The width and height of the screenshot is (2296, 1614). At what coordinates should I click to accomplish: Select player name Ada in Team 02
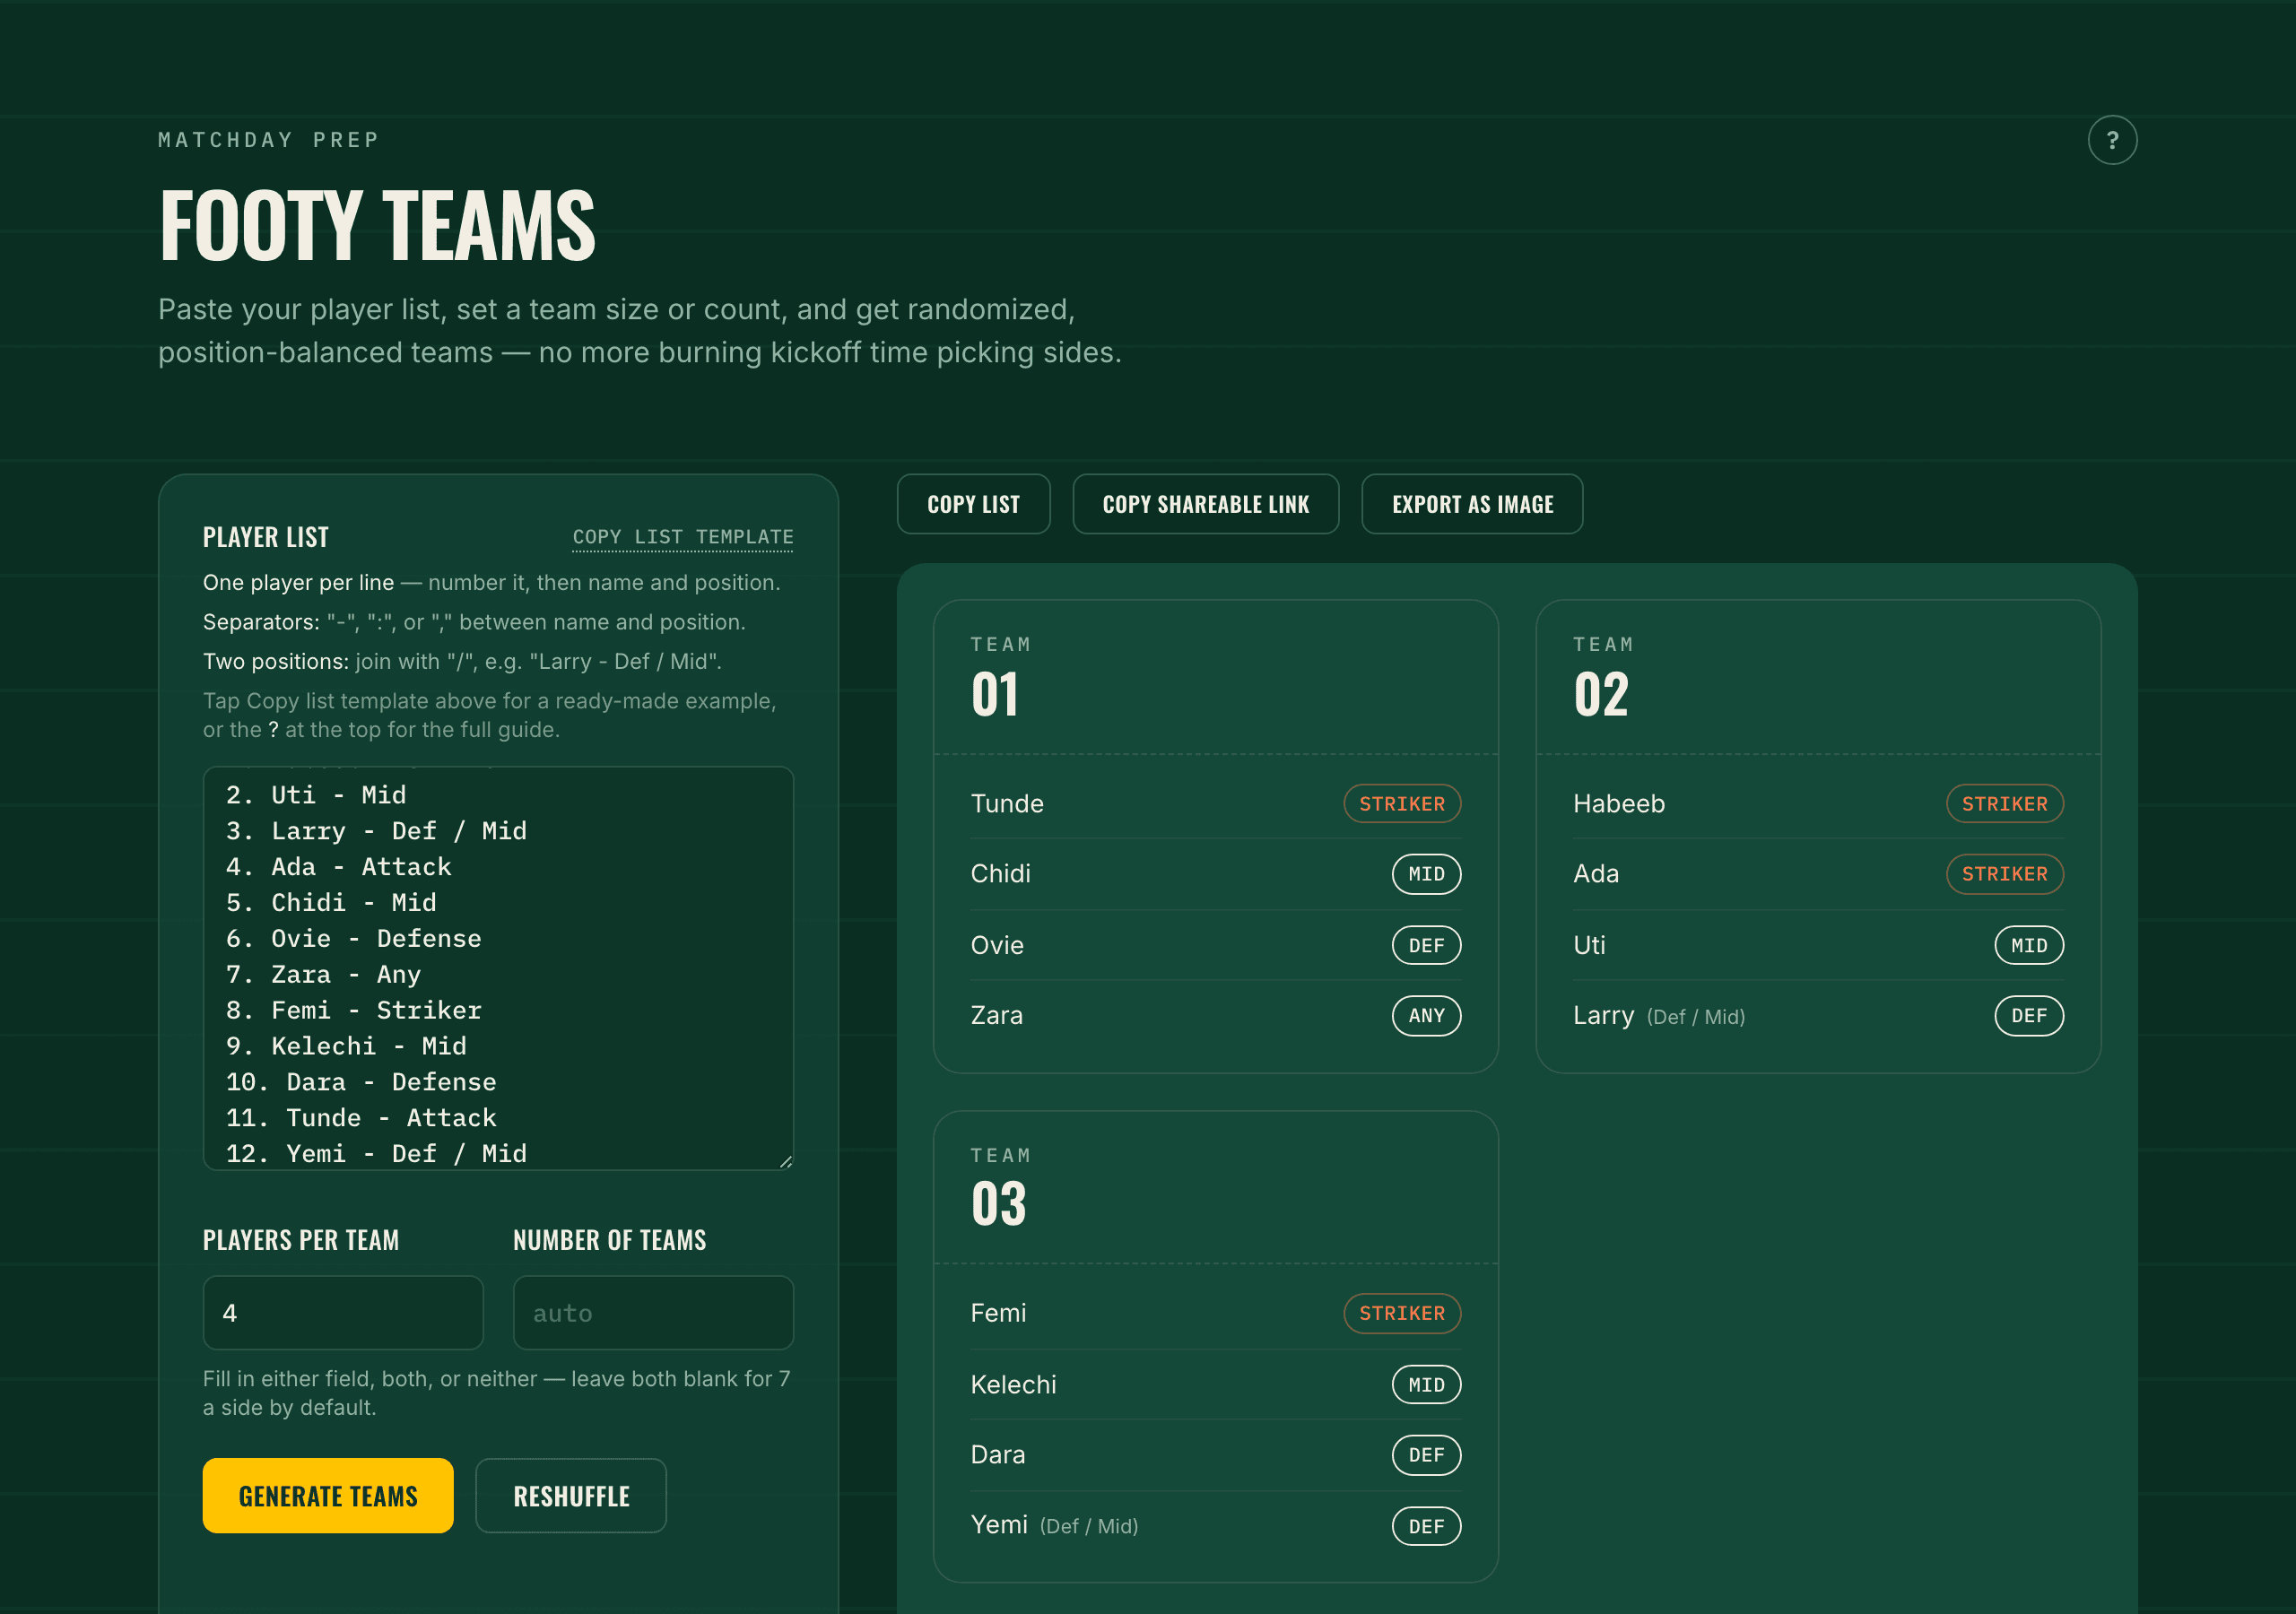point(1596,873)
